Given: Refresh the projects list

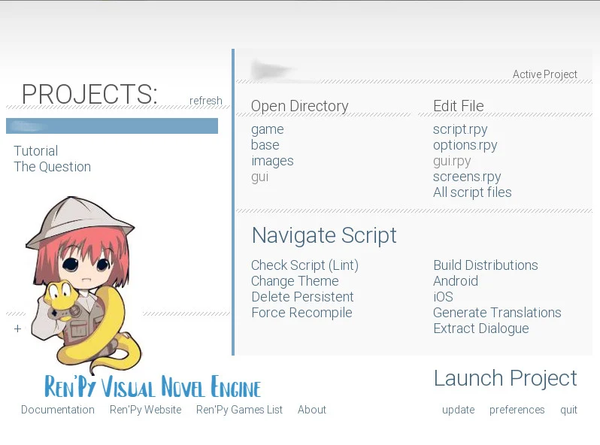Looking at the screenshot, I should [x=206, y=101].
